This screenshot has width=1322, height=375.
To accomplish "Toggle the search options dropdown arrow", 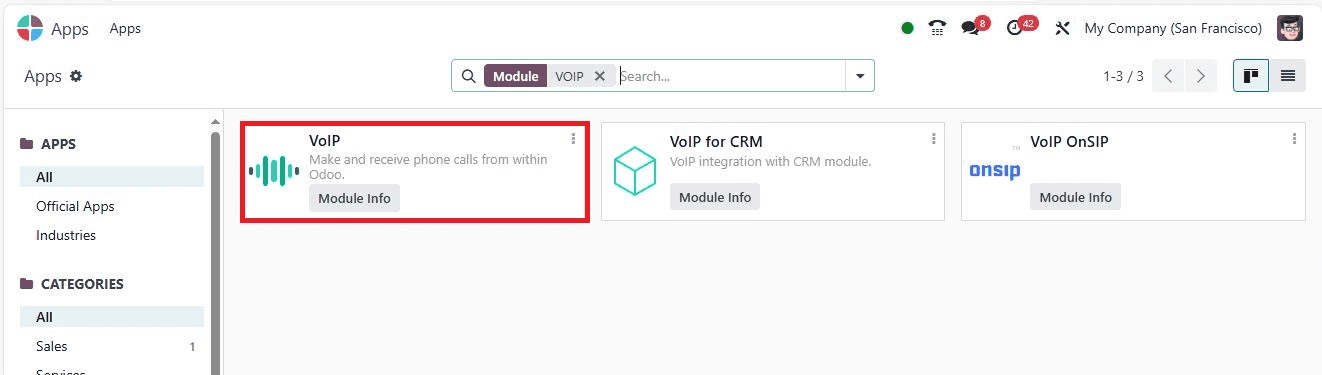I will click(x=860, y=76).
